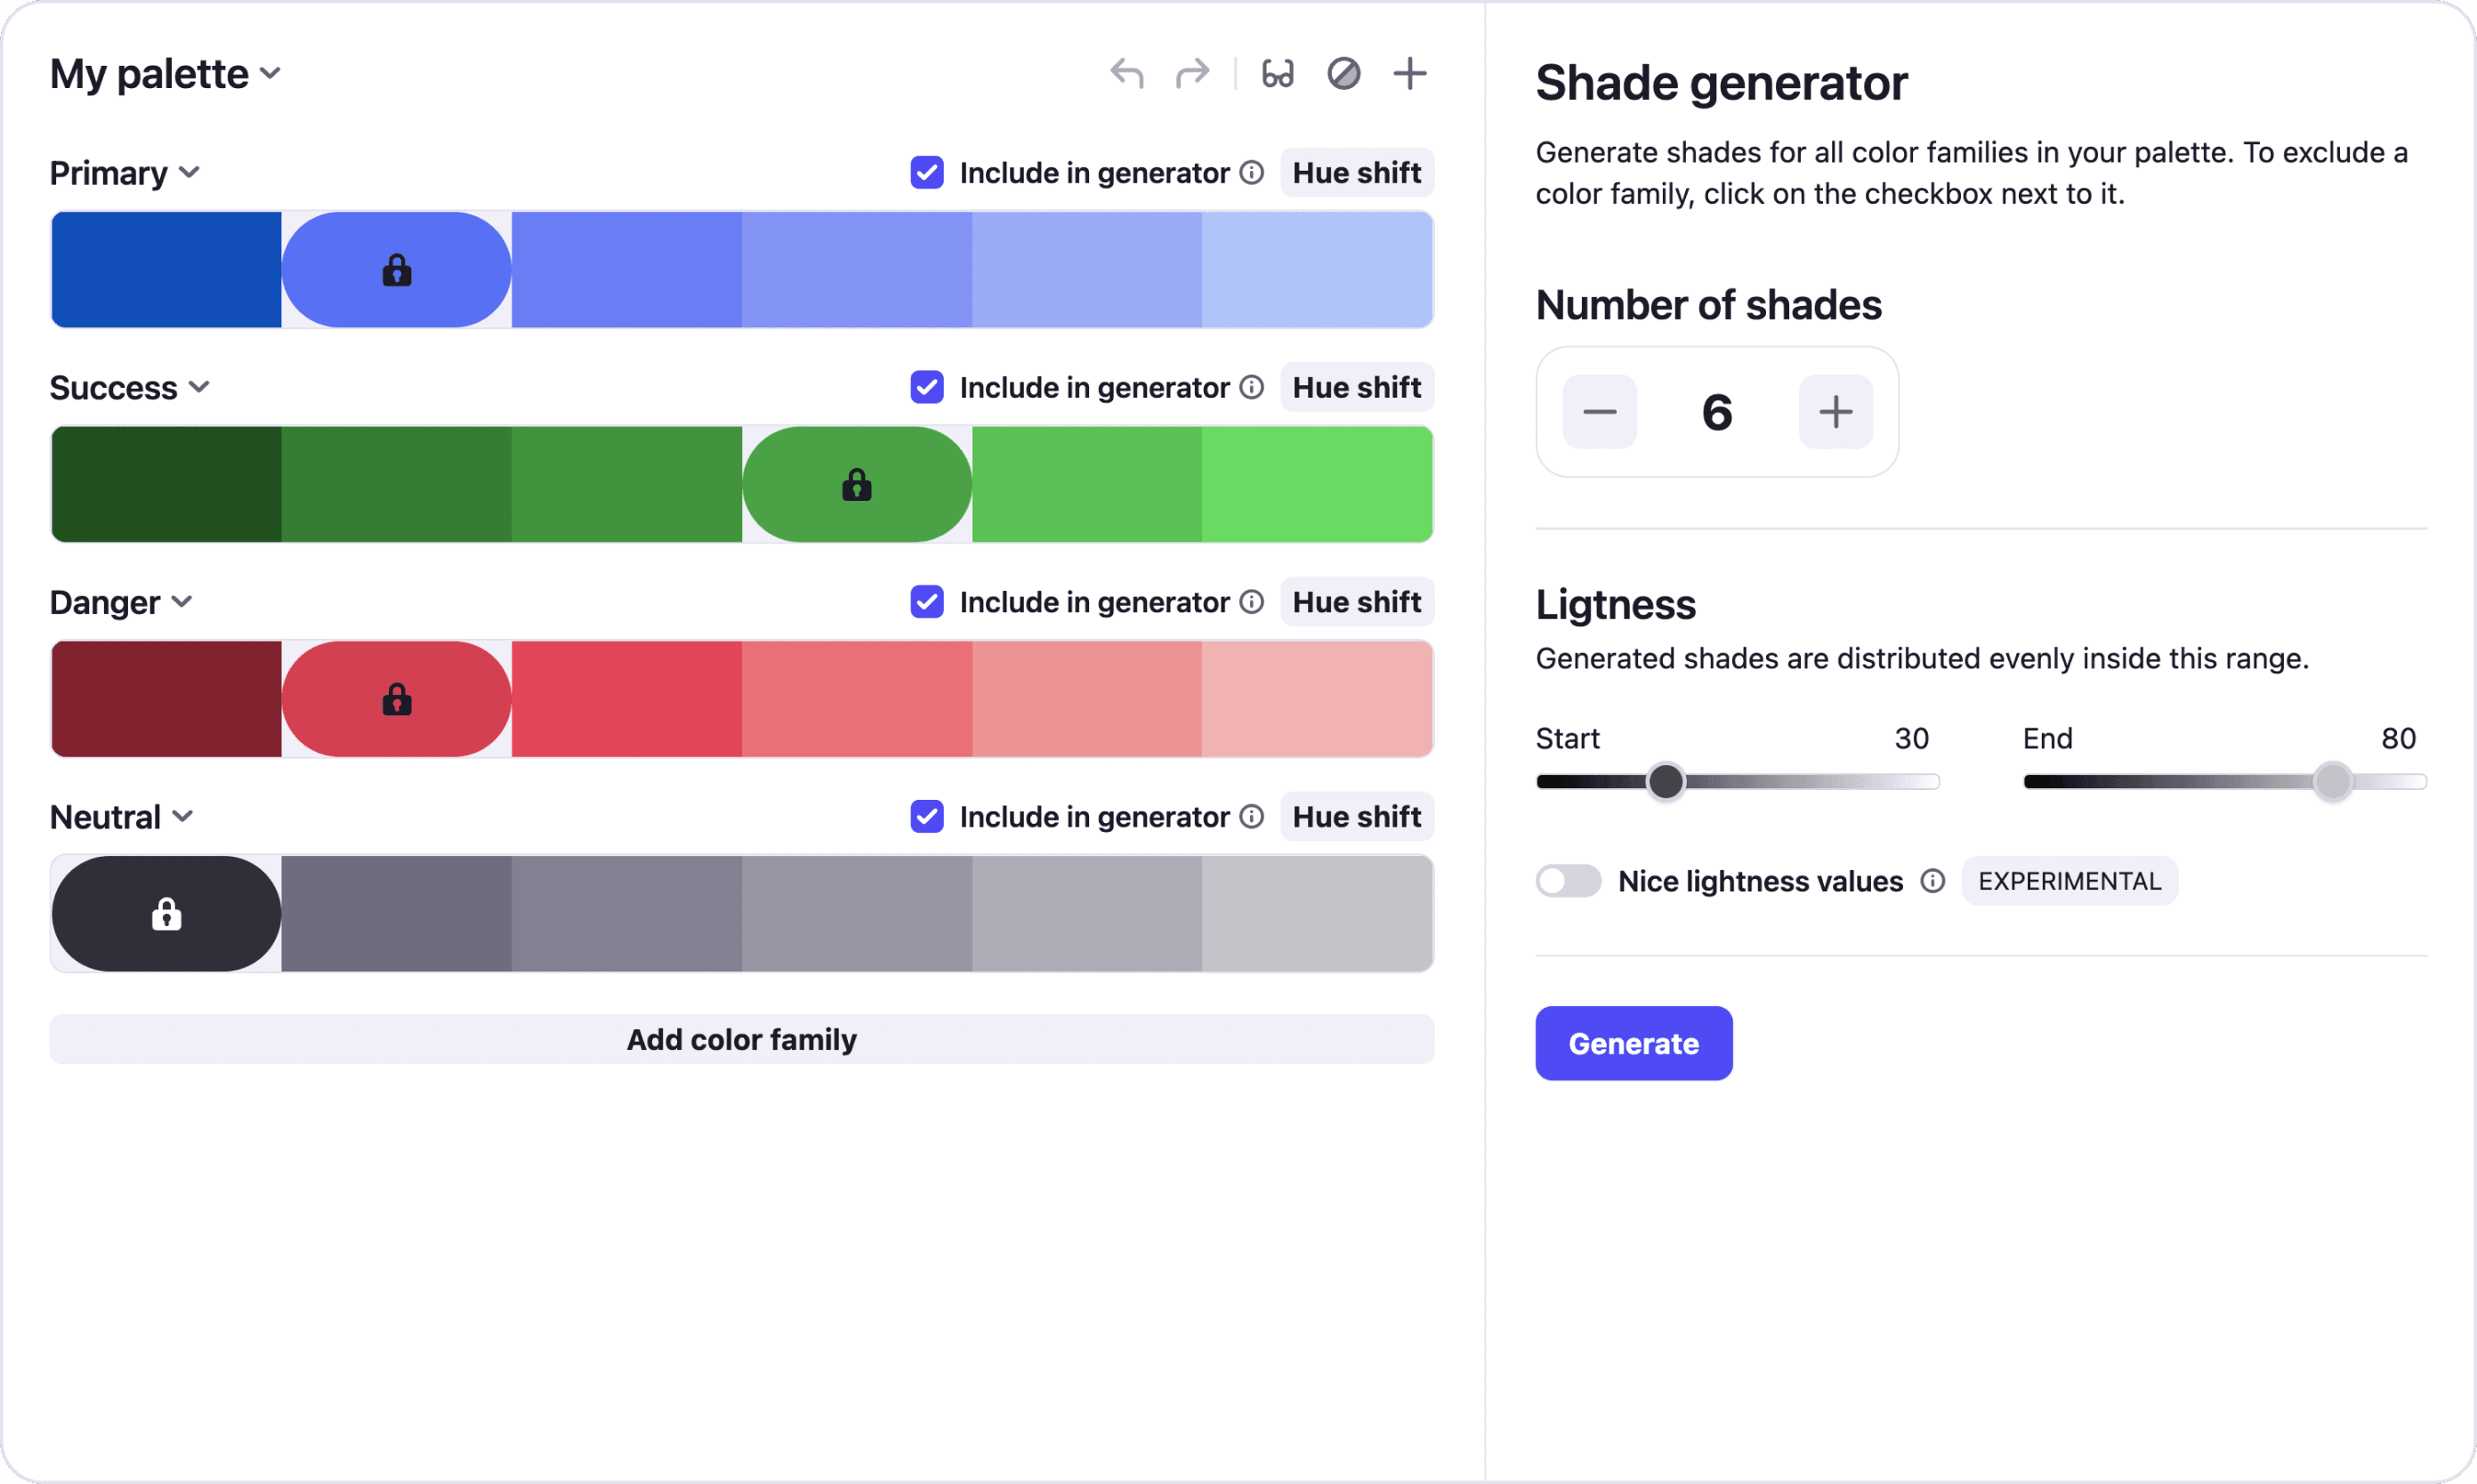Image resolution: width=2477 pixels, height=1484 pixels.
Task: Uncheck Include in generator for Success
Action: click(925, 387)
